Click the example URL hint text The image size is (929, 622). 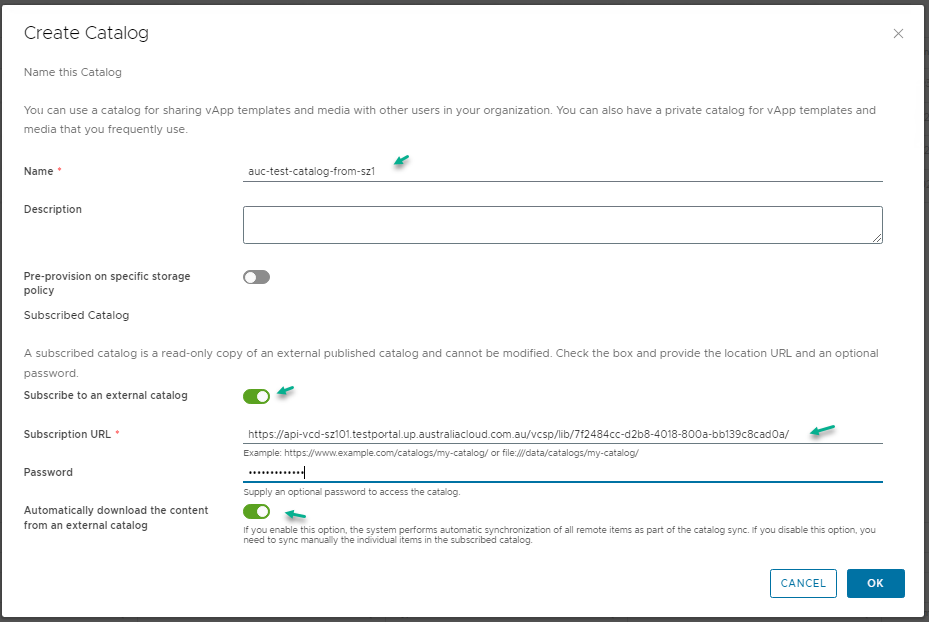(441, 453)
